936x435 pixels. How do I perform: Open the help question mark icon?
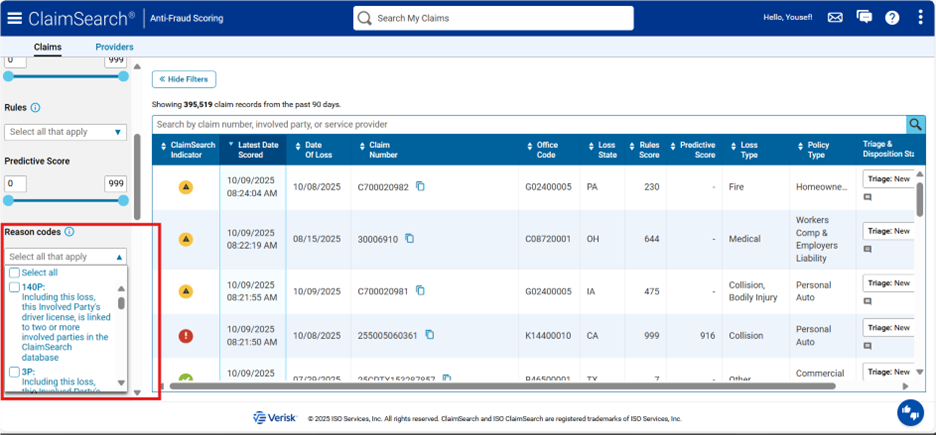click(892, 18)
